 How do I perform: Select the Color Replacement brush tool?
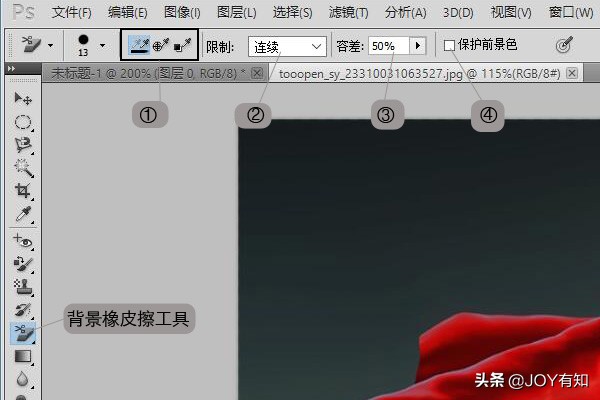[23, 264]
